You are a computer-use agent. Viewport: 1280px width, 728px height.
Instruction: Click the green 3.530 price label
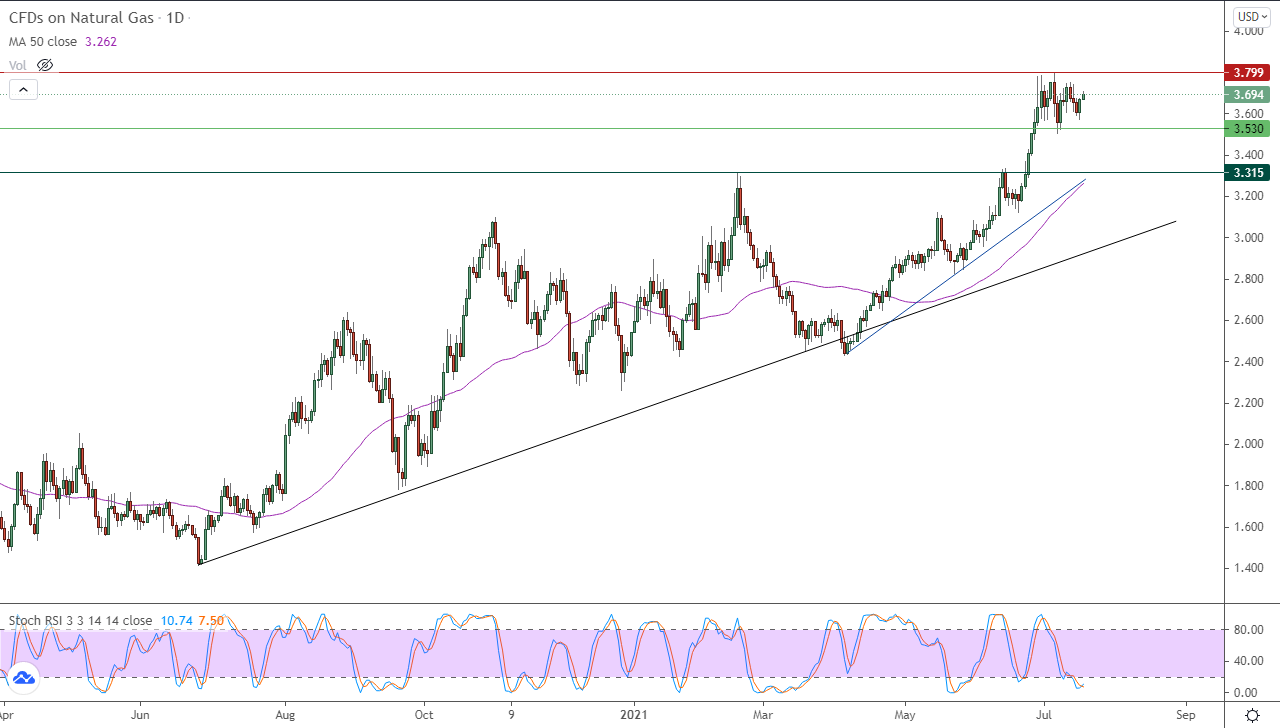tap(1248, 129)
